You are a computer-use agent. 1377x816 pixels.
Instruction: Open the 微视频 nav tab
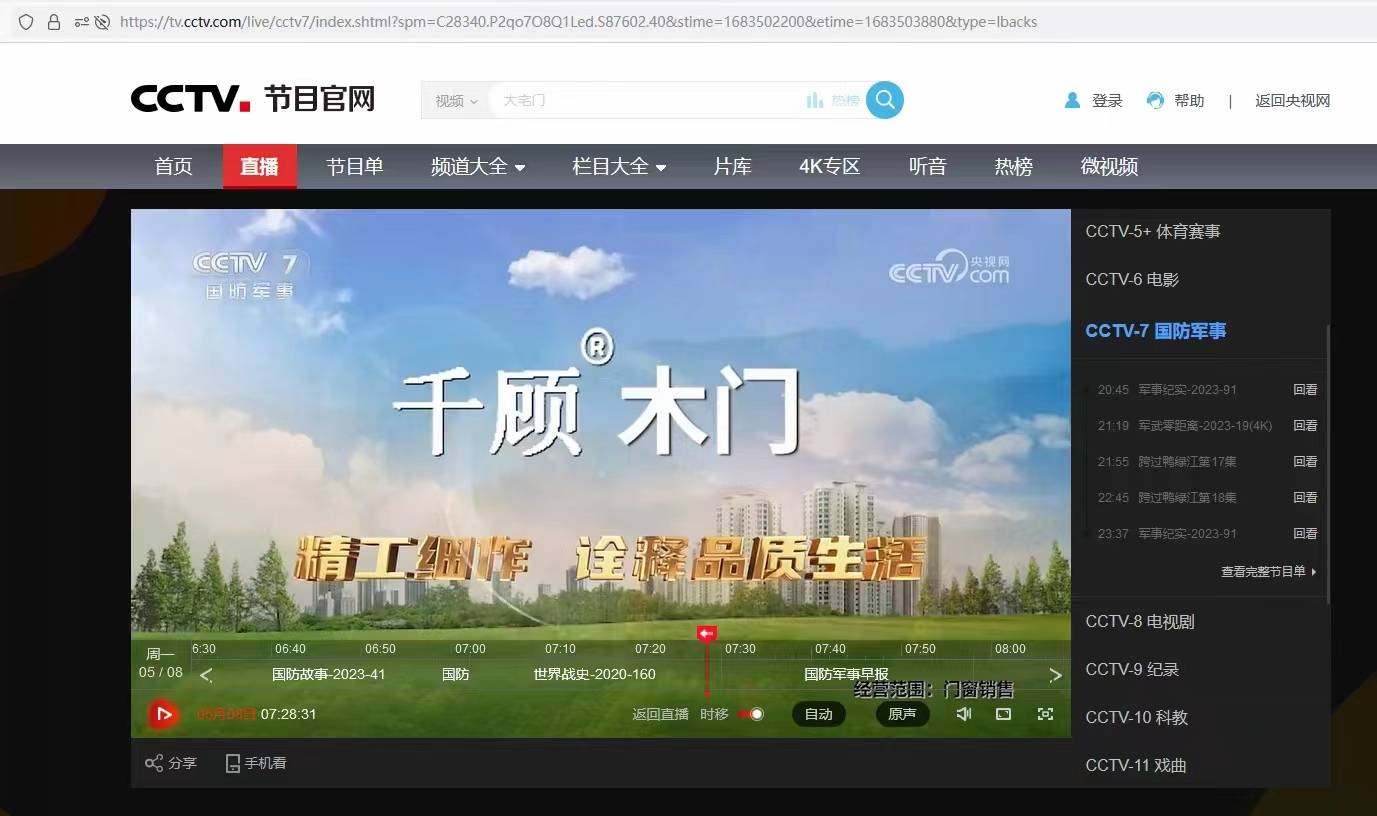pos(1109,167)
